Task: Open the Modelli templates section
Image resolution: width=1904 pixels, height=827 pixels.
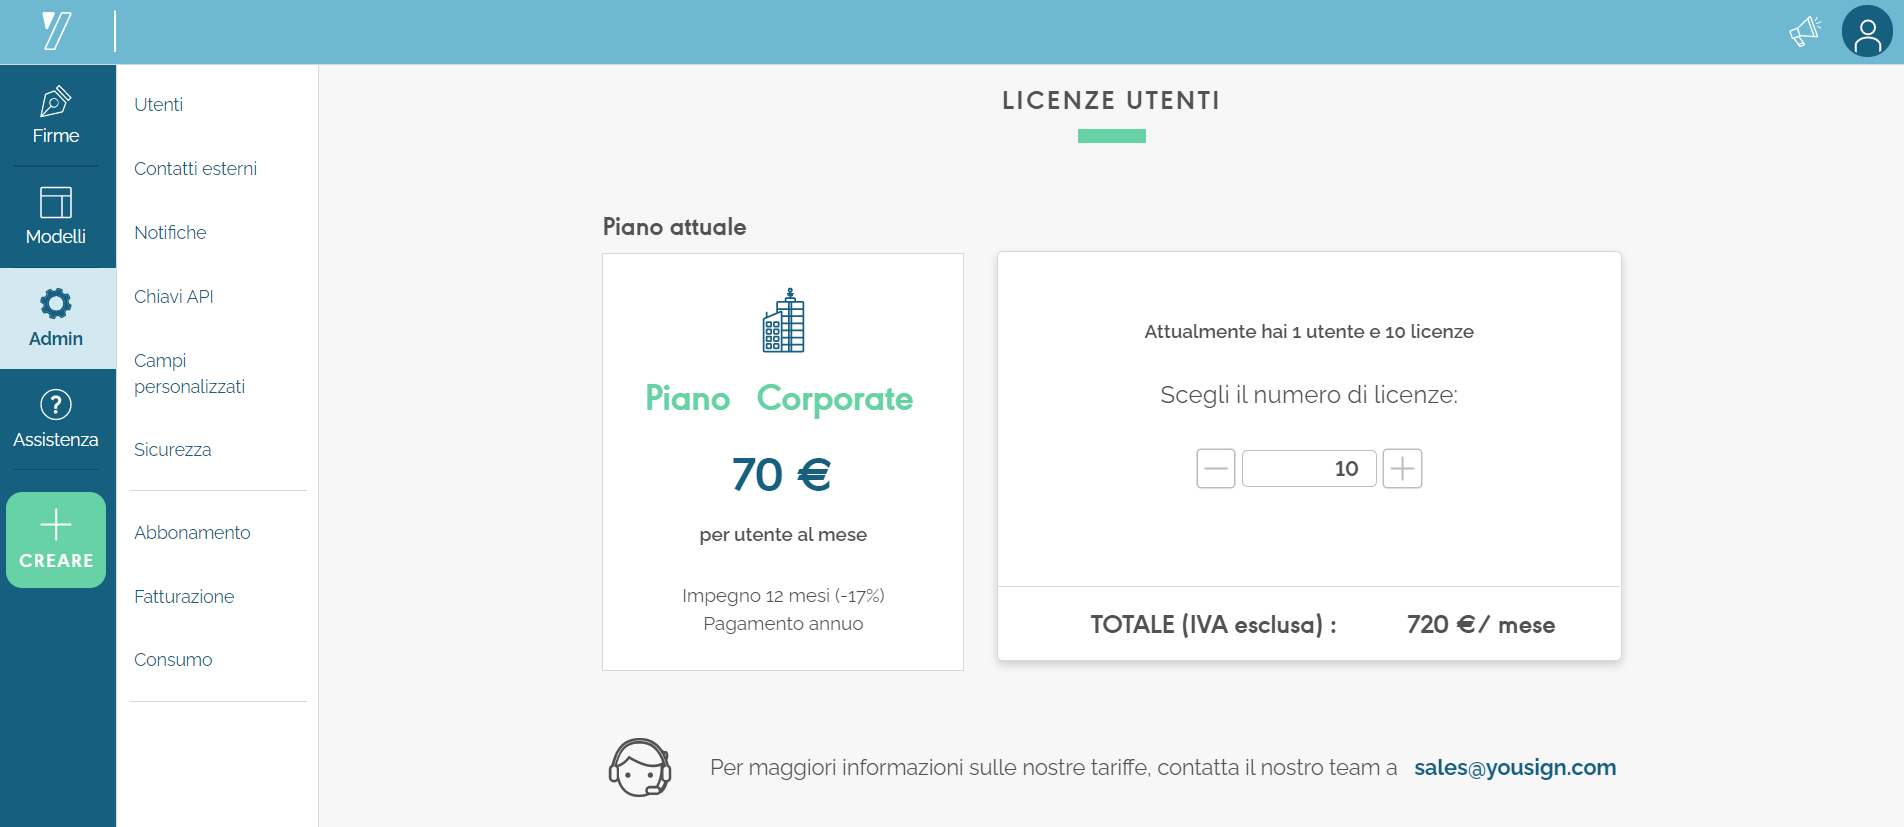Action: [56, 217]
